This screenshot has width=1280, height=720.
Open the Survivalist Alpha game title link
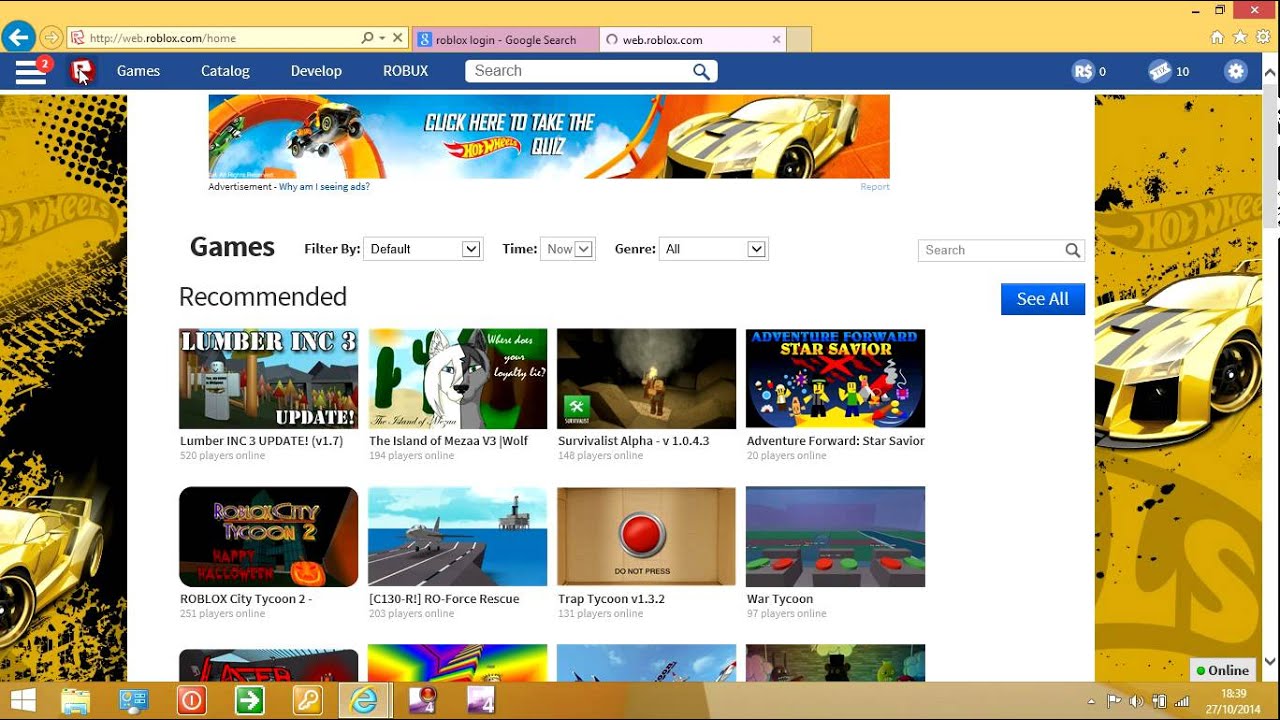(x=634, y=441)
